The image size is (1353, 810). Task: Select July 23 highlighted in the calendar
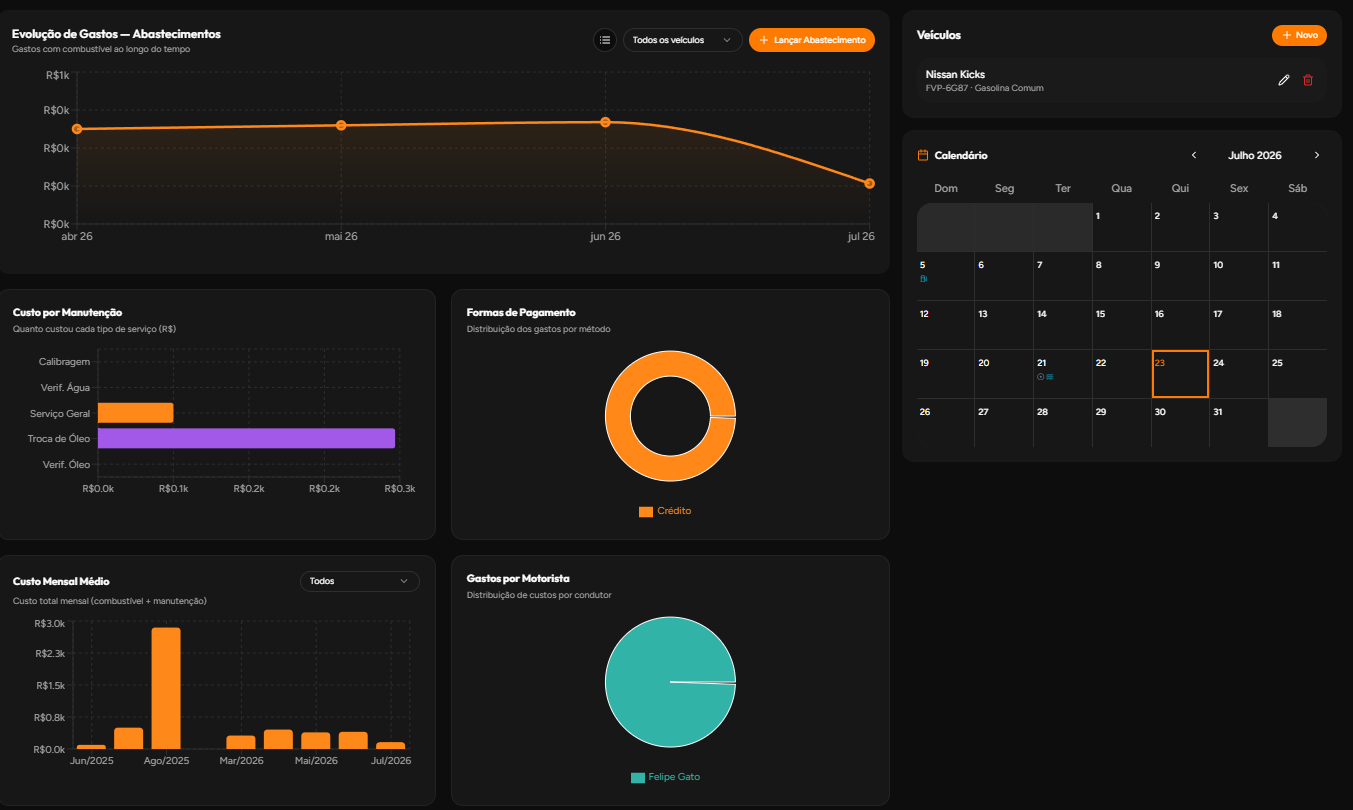[1180, 374]
